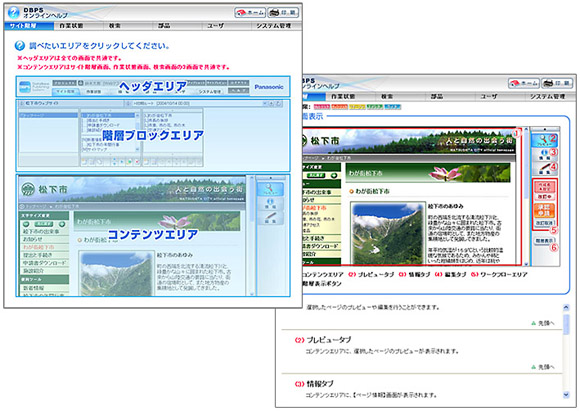Select the ユーザ tab in the rear window
Viewport: 580px width, 411px height.
(x=489, y=96)
